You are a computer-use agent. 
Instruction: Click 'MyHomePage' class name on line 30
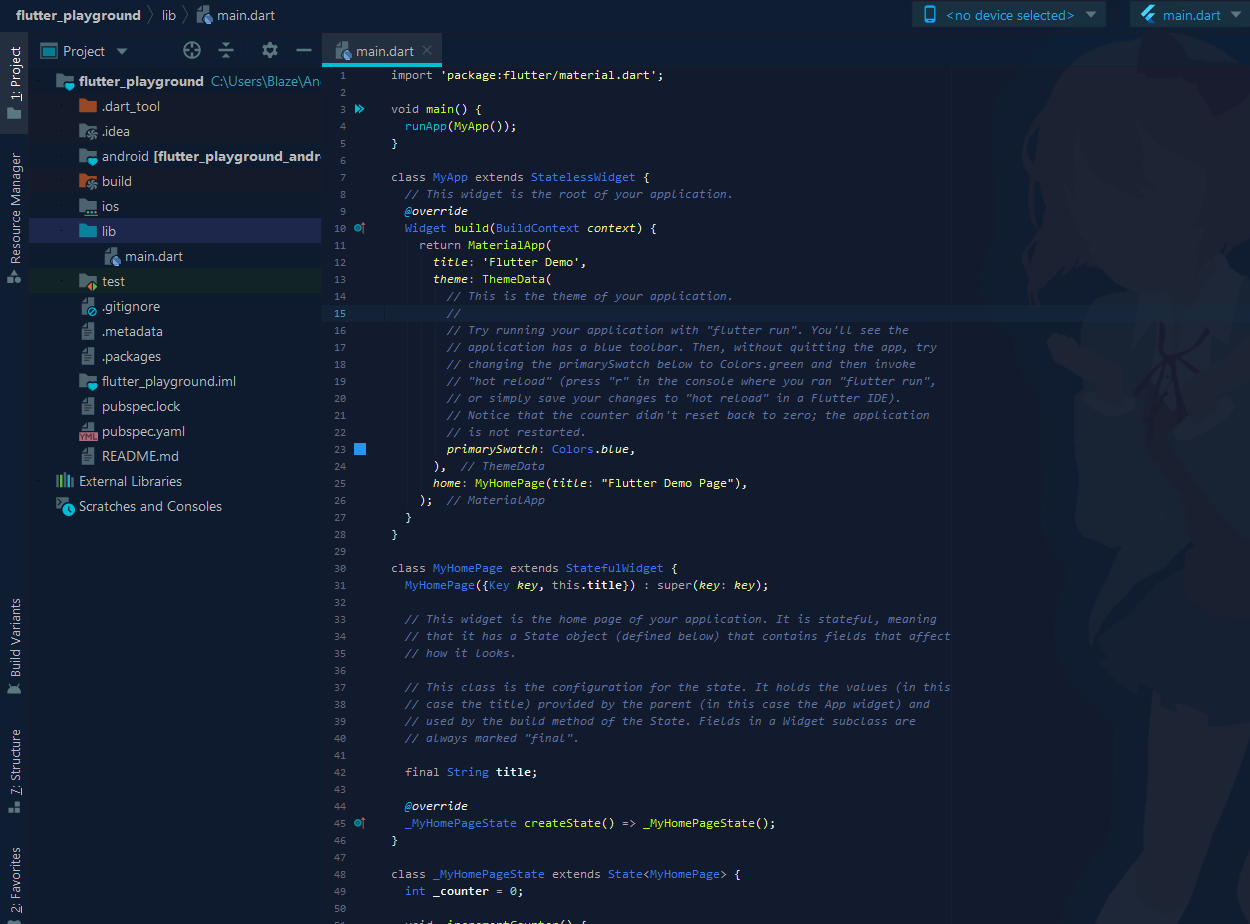[468, 568]
